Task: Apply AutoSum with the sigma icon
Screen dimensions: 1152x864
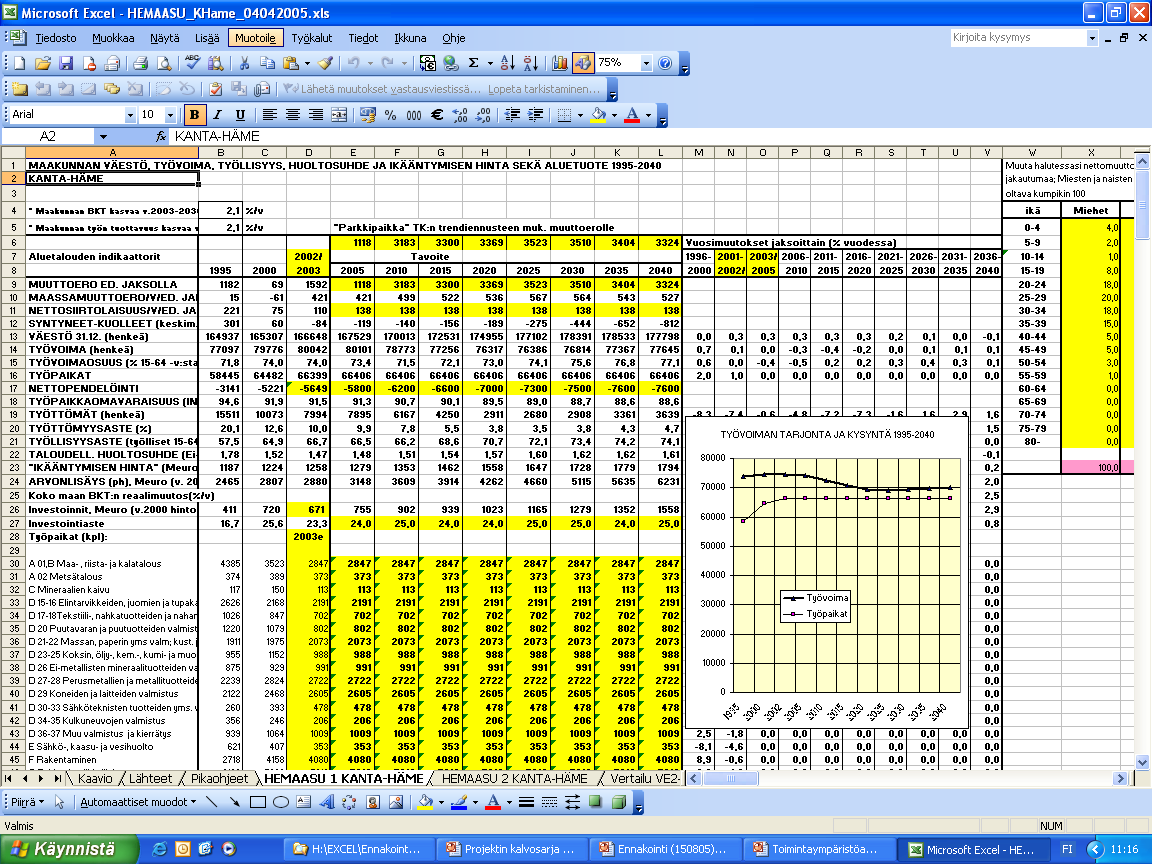Action: pyautogui.click(x=474, y=64)
